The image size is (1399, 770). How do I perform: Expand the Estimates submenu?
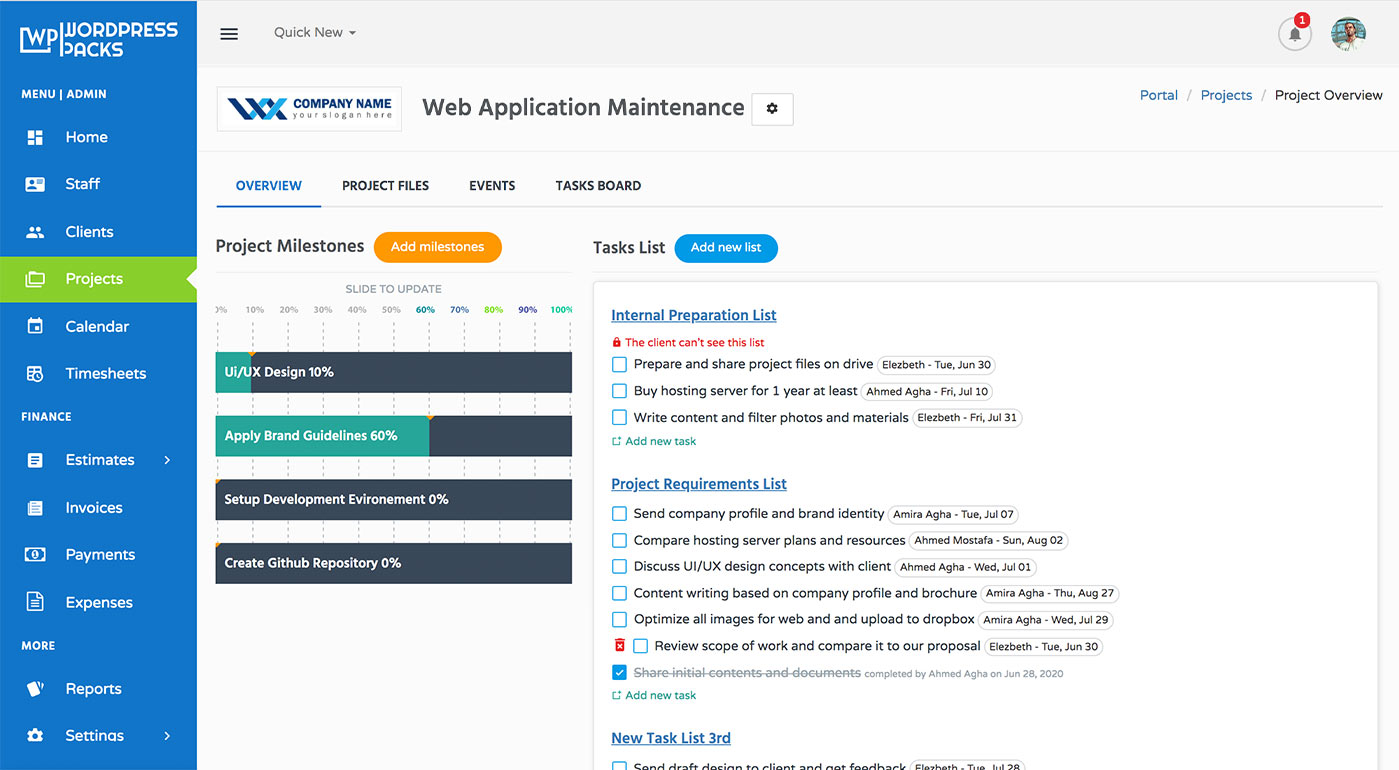pyautogui.click(x=167, y=460)
